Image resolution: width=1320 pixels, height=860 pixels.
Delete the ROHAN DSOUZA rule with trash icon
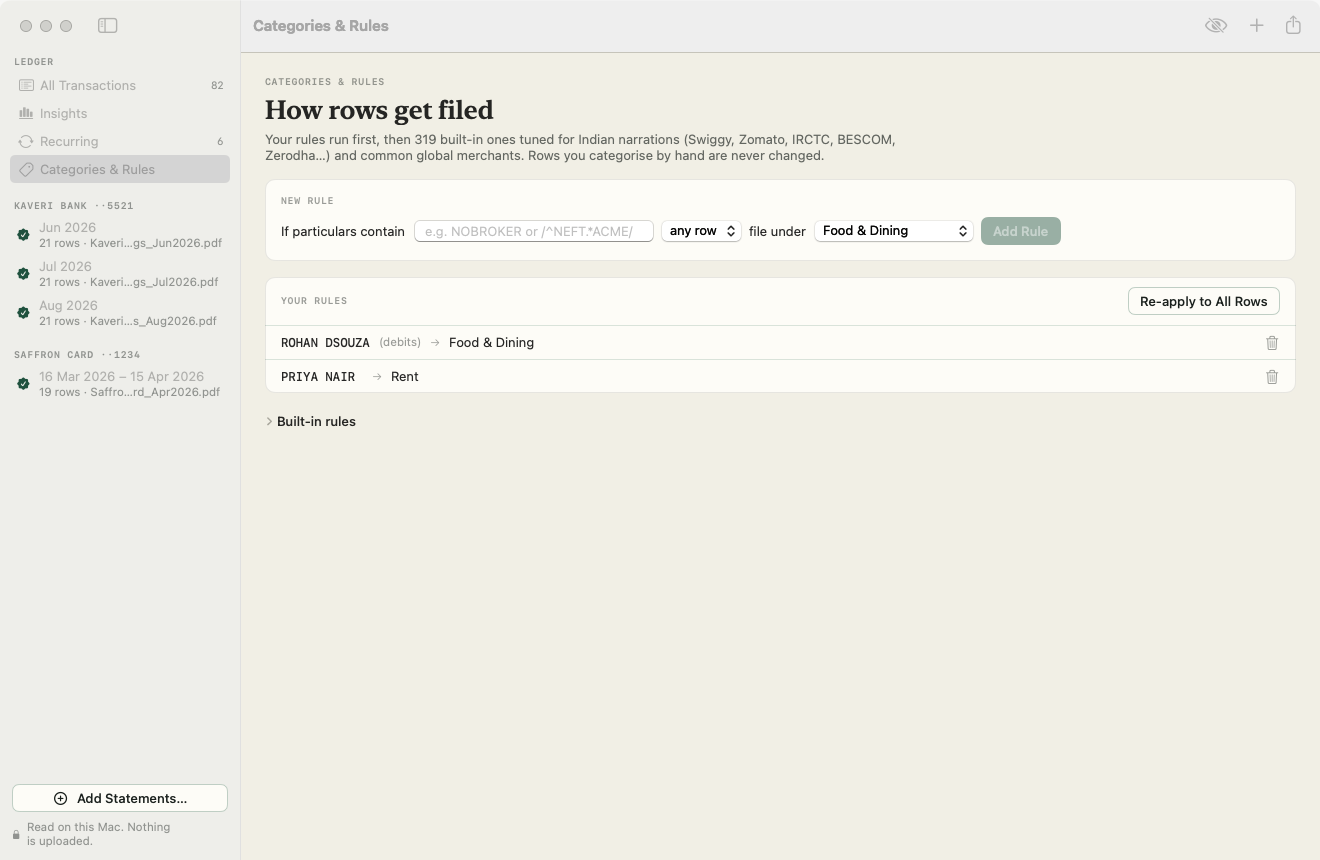click(1272, 343)
